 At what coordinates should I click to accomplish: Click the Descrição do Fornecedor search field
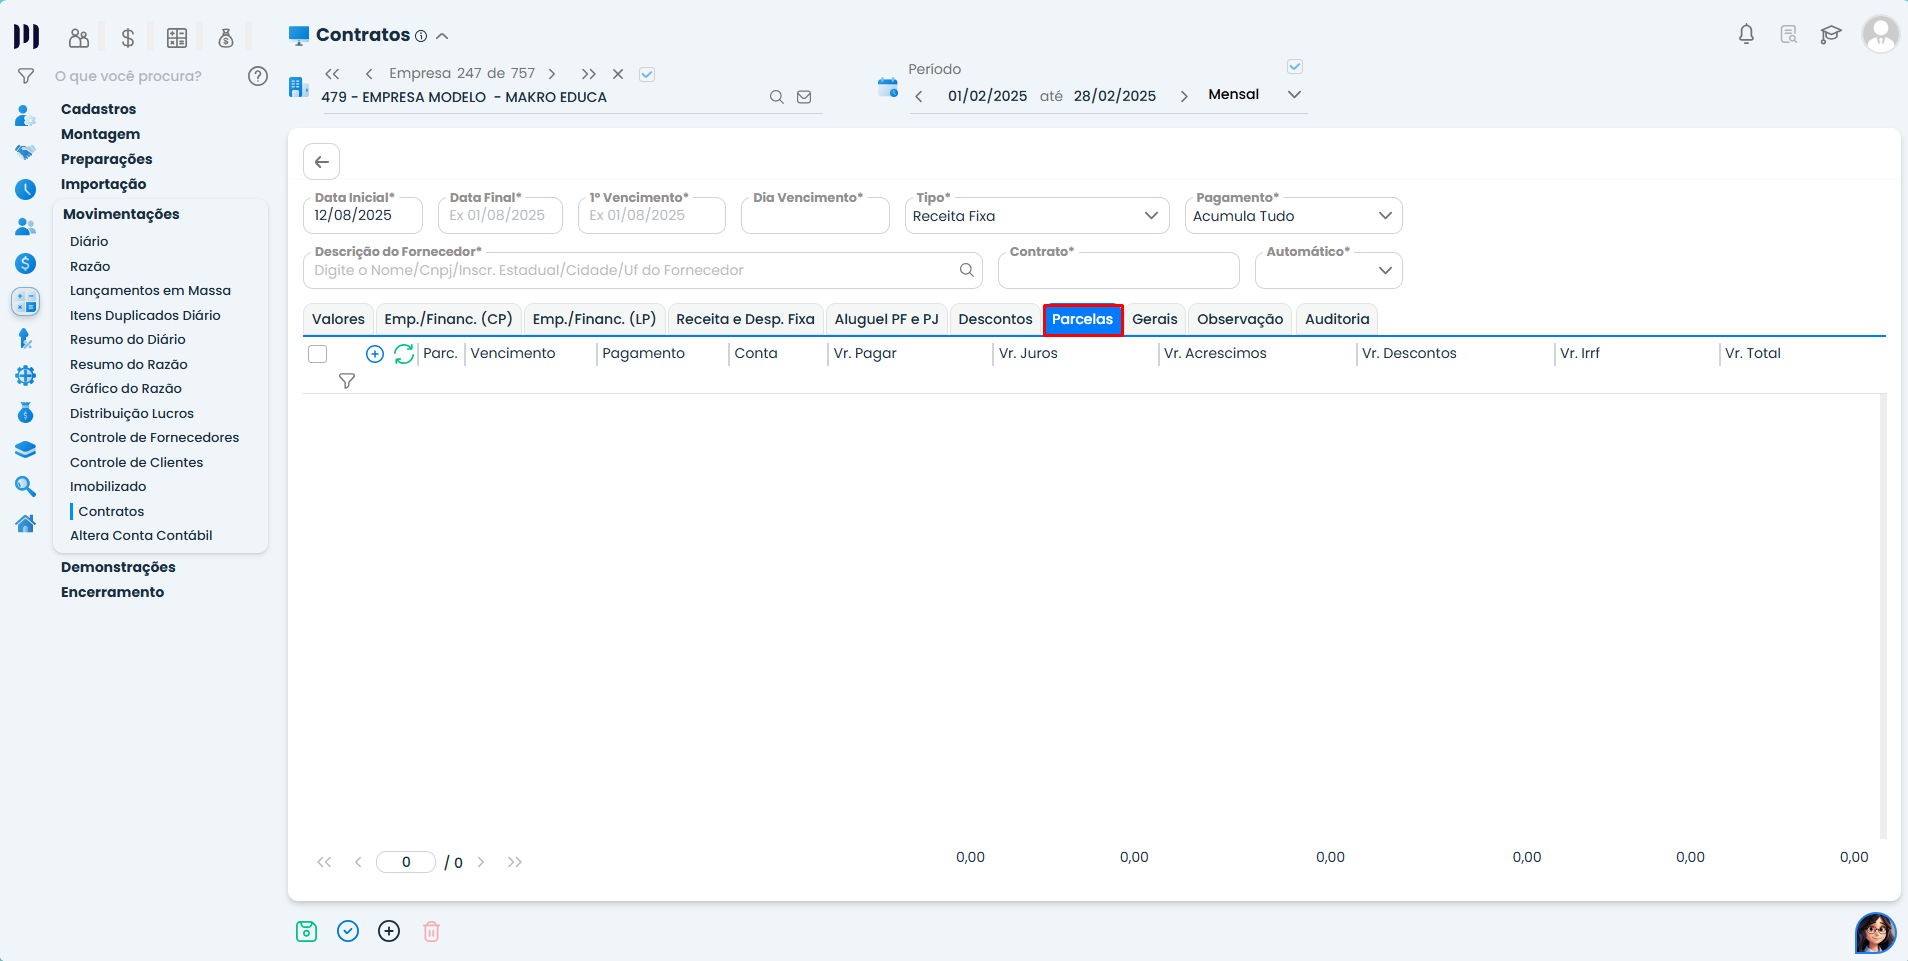[630, 270]
